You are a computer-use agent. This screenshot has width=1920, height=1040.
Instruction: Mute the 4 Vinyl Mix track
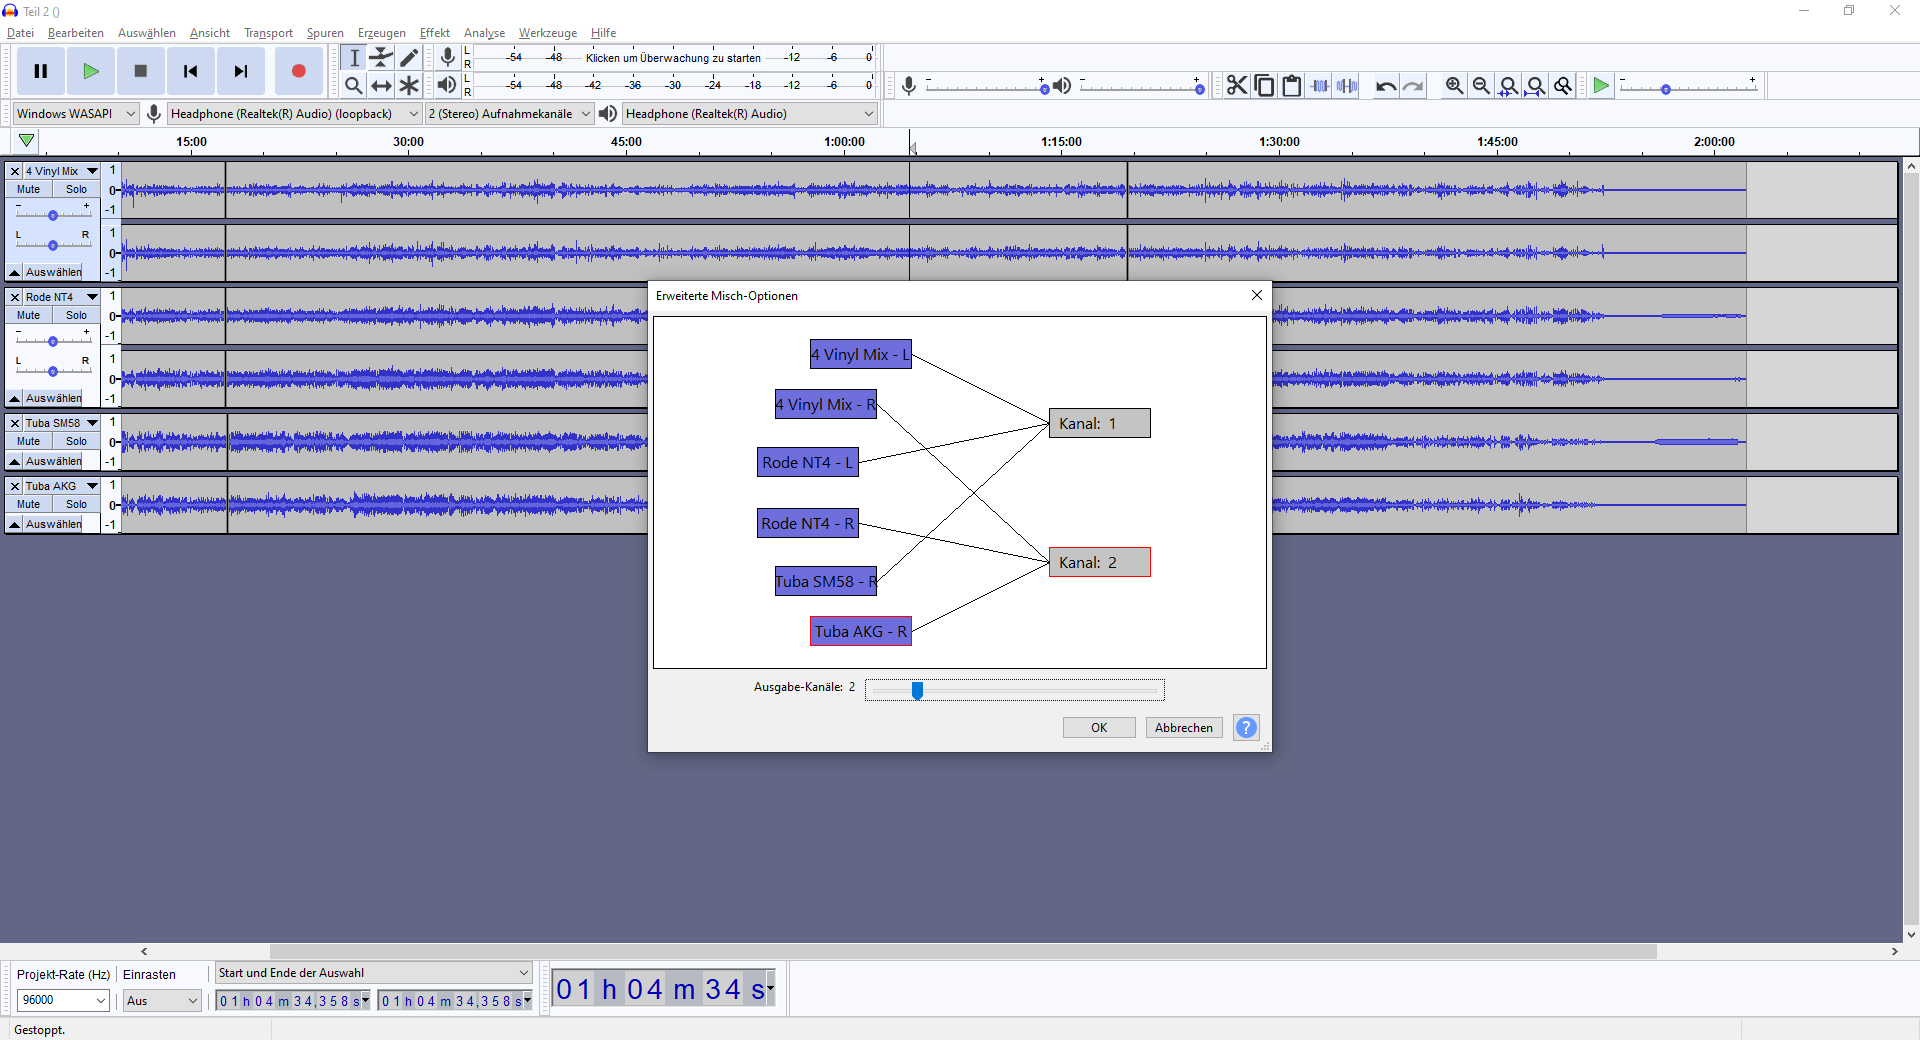pyautogui.click(x=29, y=189)
